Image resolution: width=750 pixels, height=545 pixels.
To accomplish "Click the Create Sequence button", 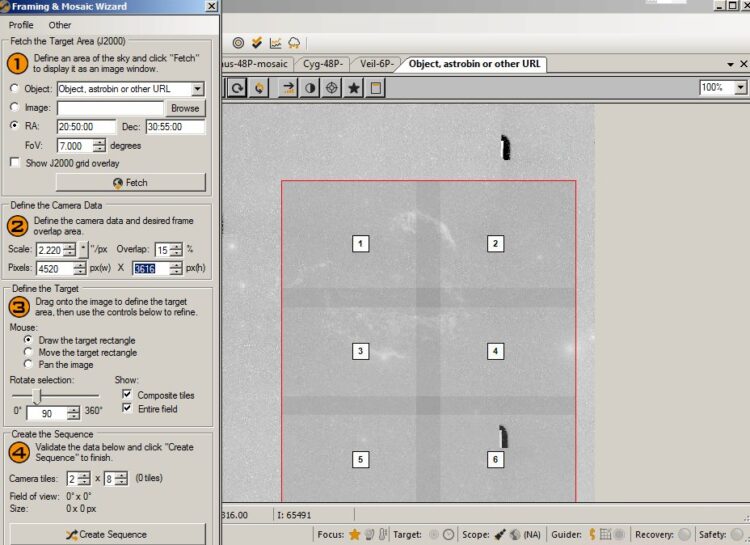I will (108, 534).
